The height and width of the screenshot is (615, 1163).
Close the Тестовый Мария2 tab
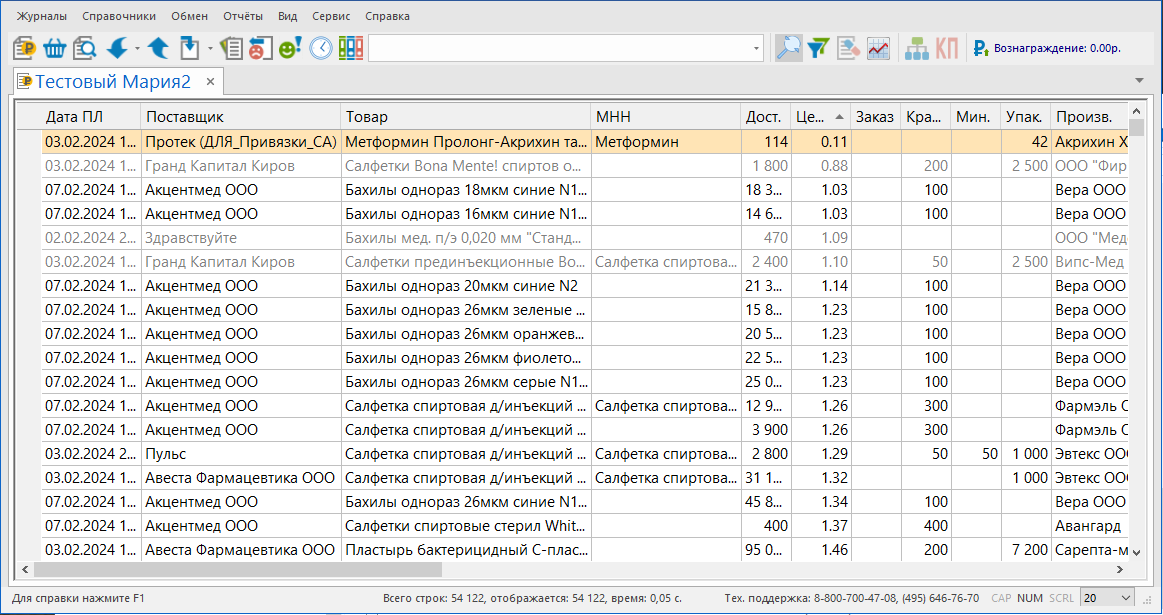[x=211, y=82]
